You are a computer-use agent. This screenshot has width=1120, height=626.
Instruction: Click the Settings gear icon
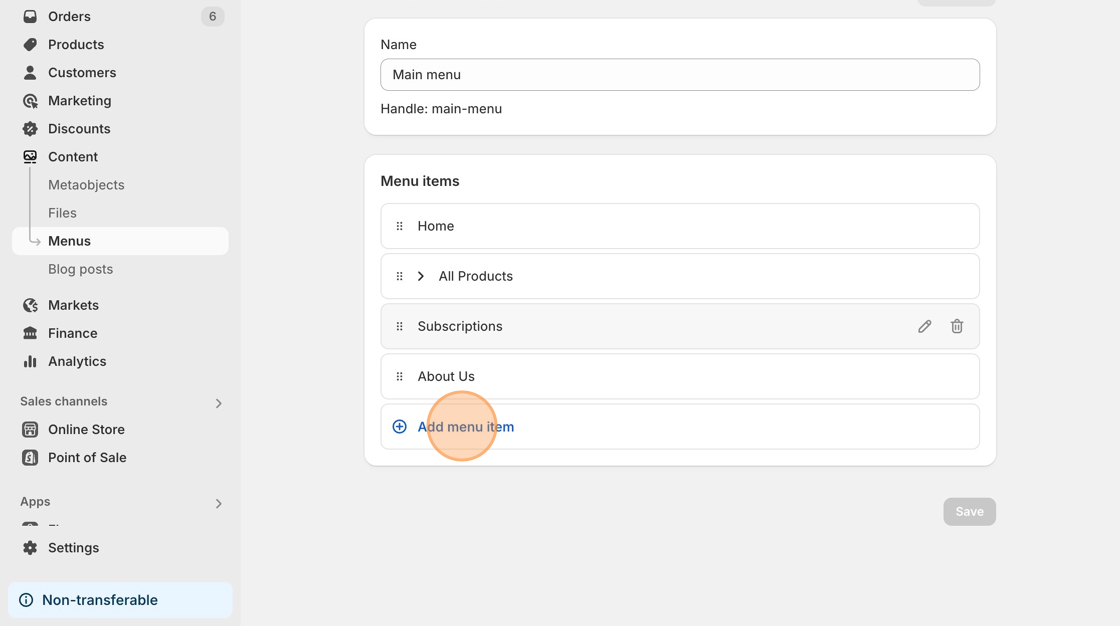coord(30,548)
